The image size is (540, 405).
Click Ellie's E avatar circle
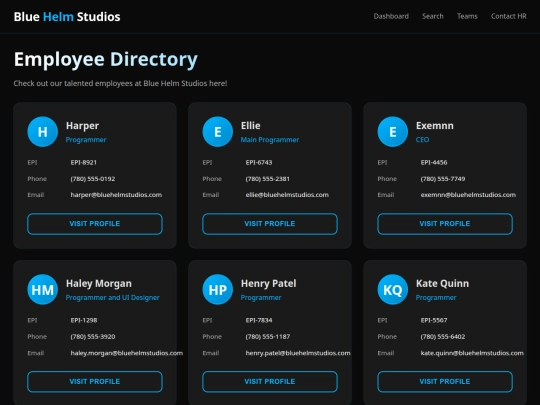[217, 132]
